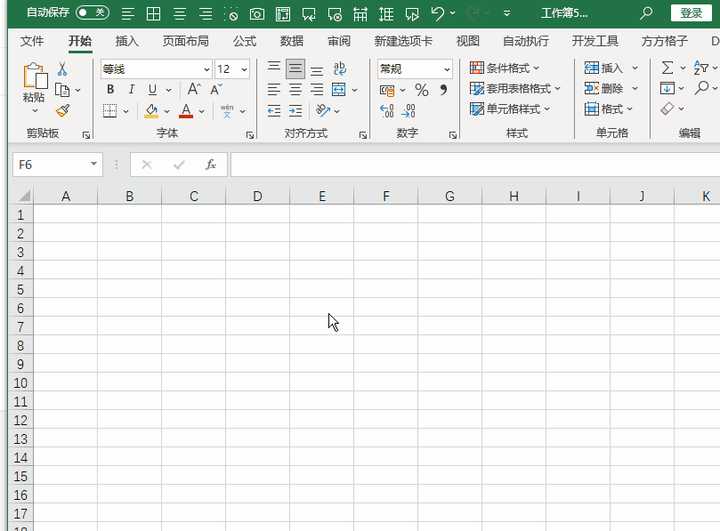Click the insert function fx icon
Viewport: 720px width, 531px height.
click(211, 164)
